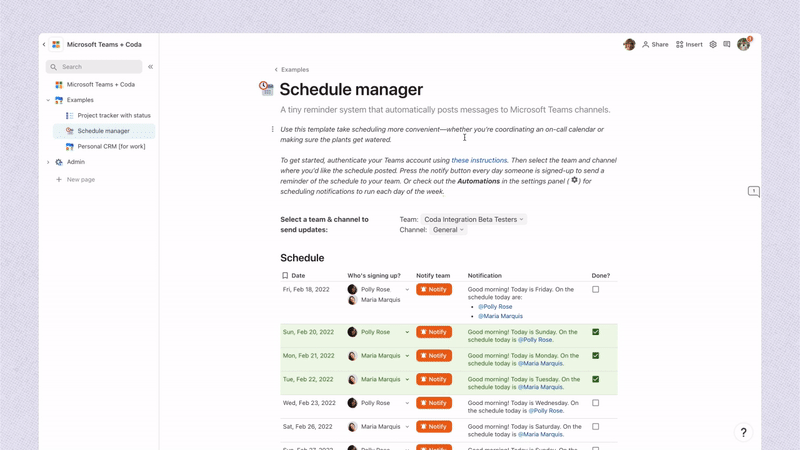Click the Notification column header

click(485, 276)
